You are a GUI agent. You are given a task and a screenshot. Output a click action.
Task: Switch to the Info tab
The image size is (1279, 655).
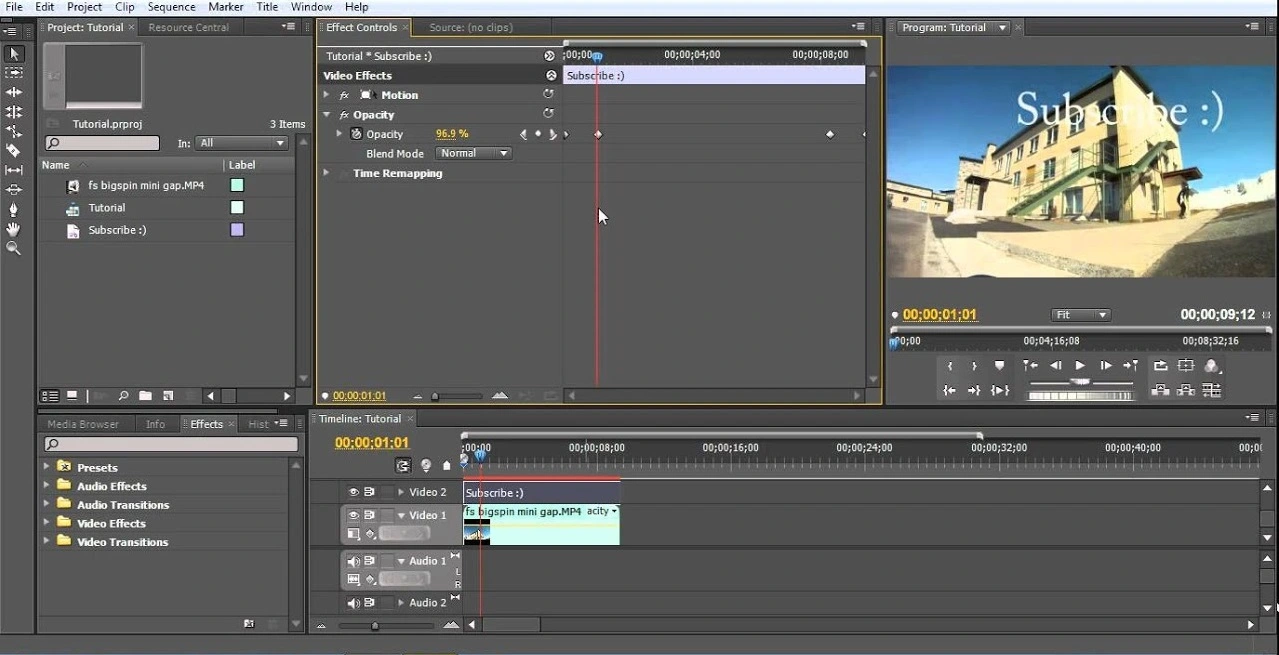[x=155, y=424]
